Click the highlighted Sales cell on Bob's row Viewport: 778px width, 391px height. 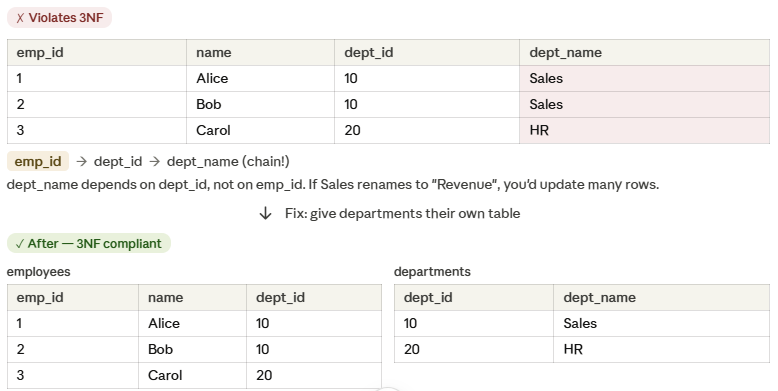point(645,105)
